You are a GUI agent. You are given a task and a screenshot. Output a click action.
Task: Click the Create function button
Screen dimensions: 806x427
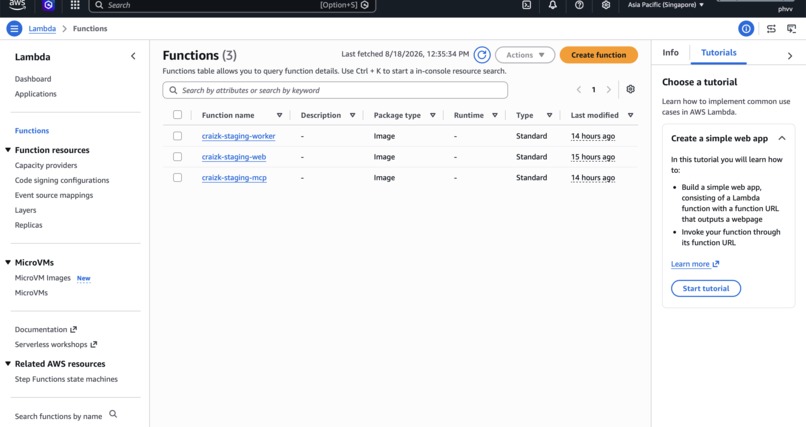[598, 55]
